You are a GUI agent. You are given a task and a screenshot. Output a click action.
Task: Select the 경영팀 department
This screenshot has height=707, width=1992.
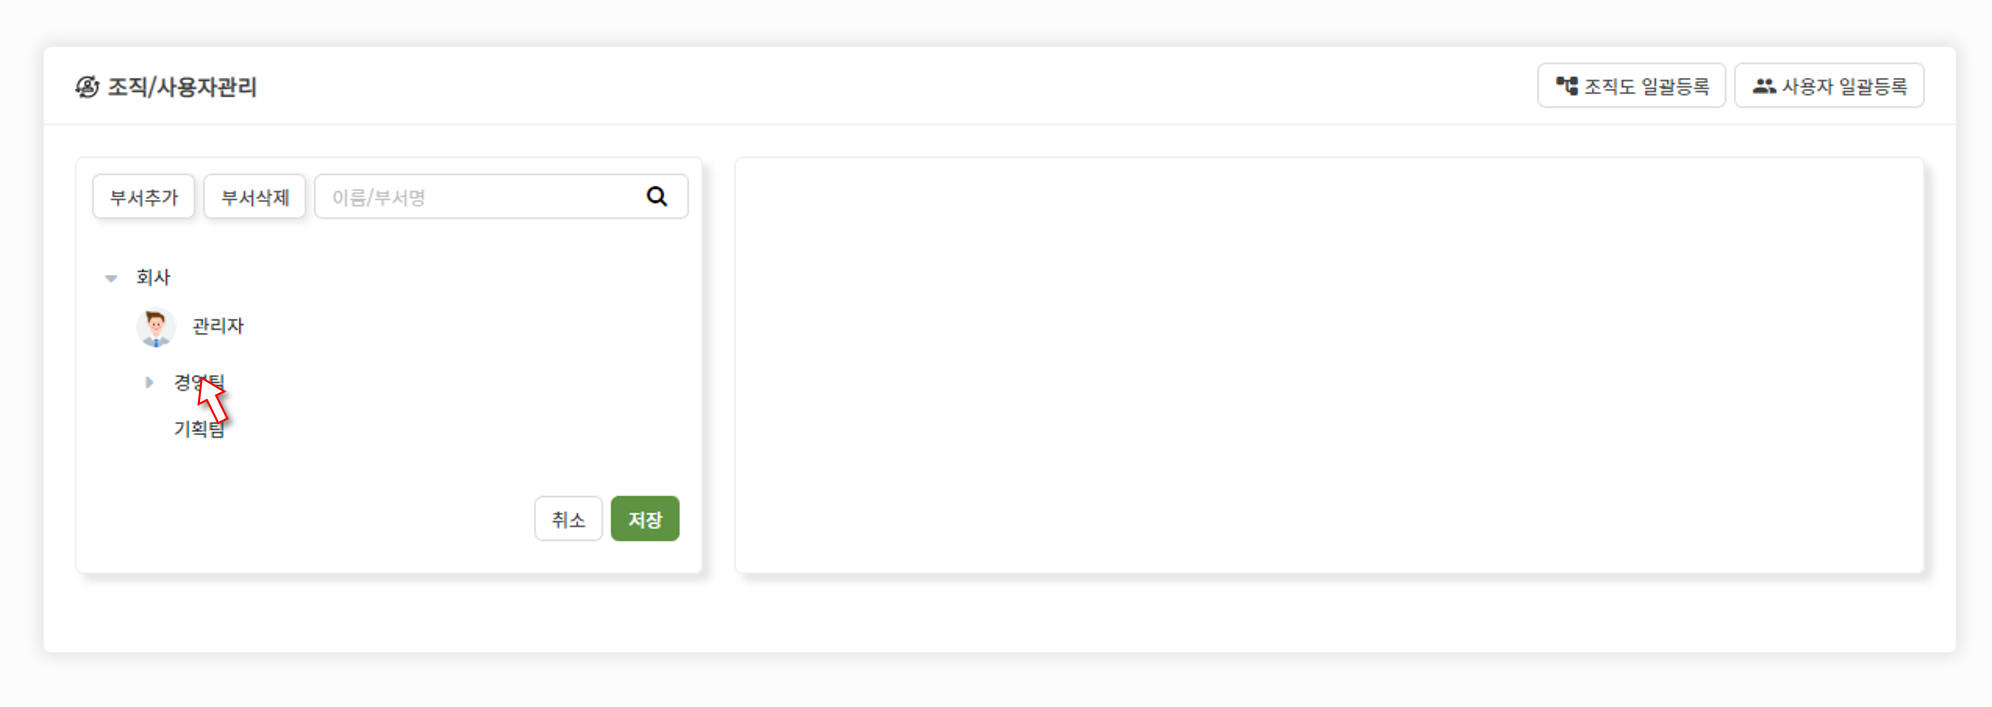point(199,382)
